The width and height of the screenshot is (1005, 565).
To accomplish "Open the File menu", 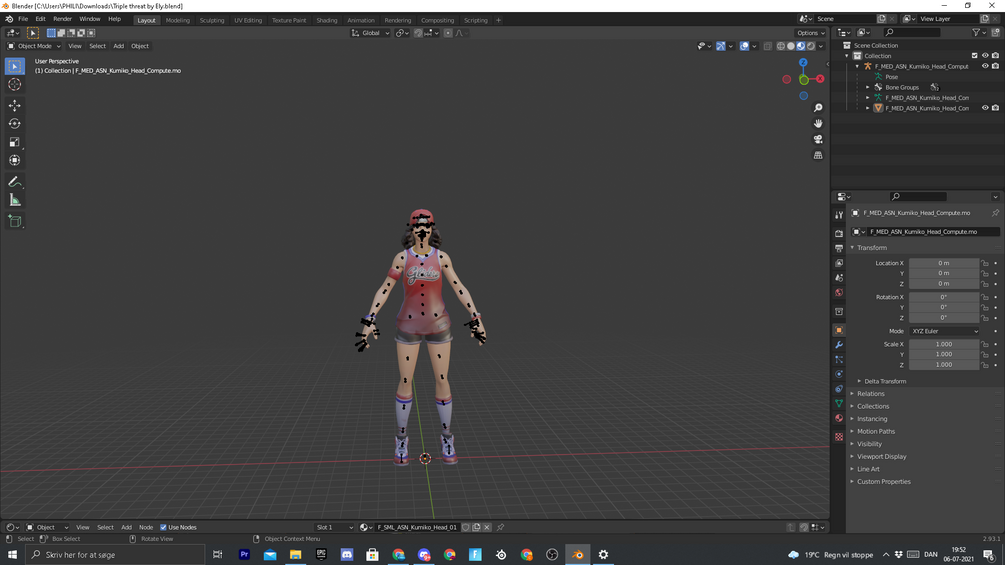I will point(23,19).
